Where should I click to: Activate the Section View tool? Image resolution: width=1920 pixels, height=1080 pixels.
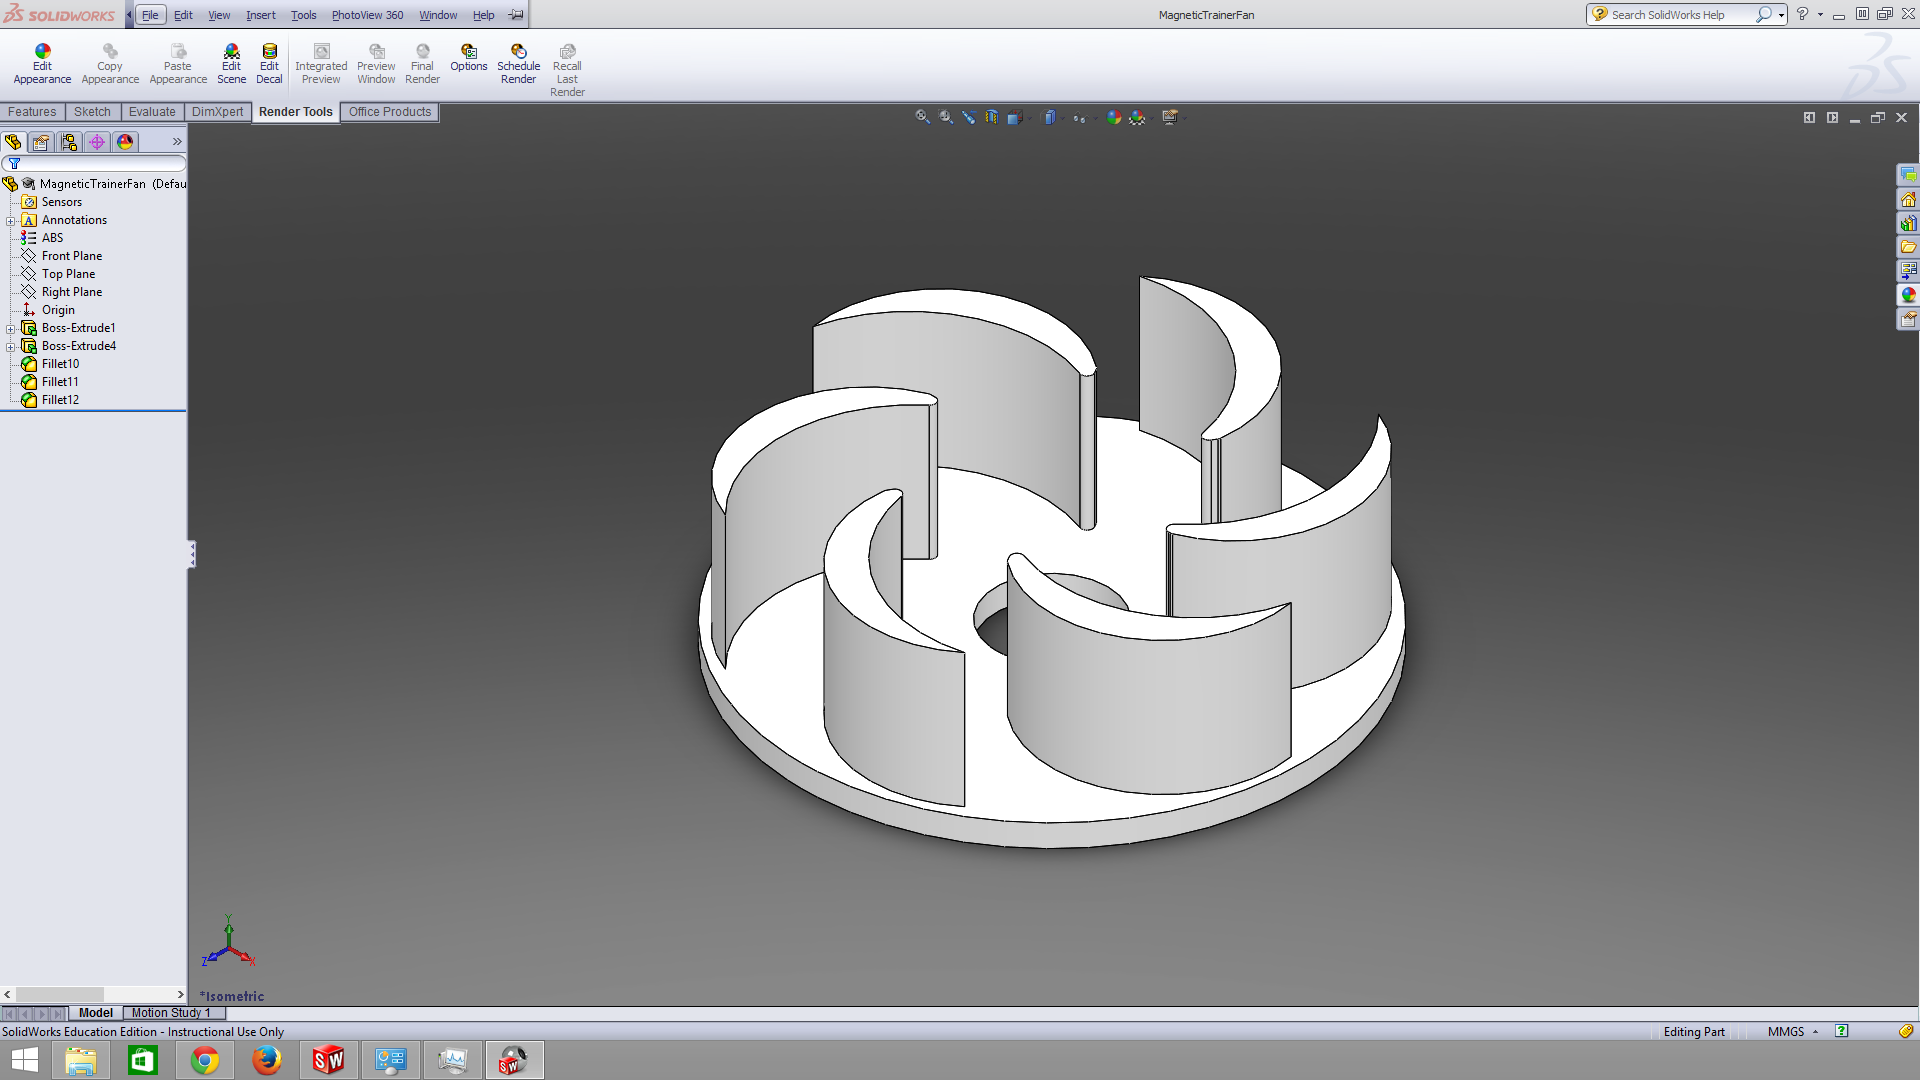pyautogui.click(x=991, y=117)
